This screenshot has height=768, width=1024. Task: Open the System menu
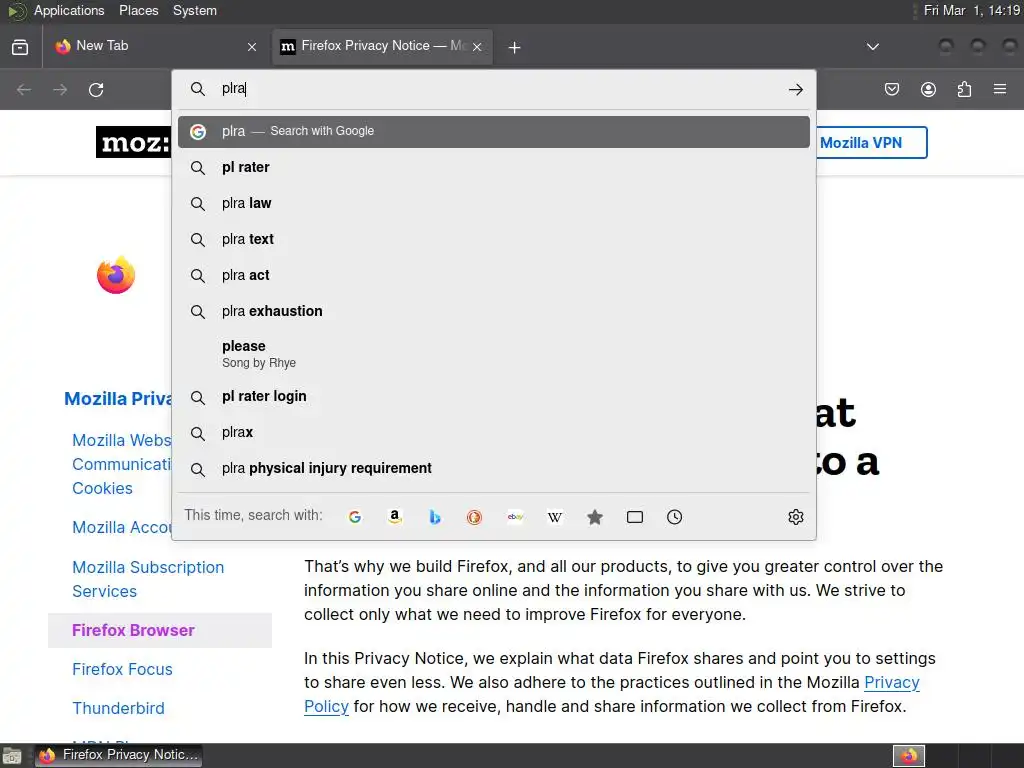[x=195, y=10]
